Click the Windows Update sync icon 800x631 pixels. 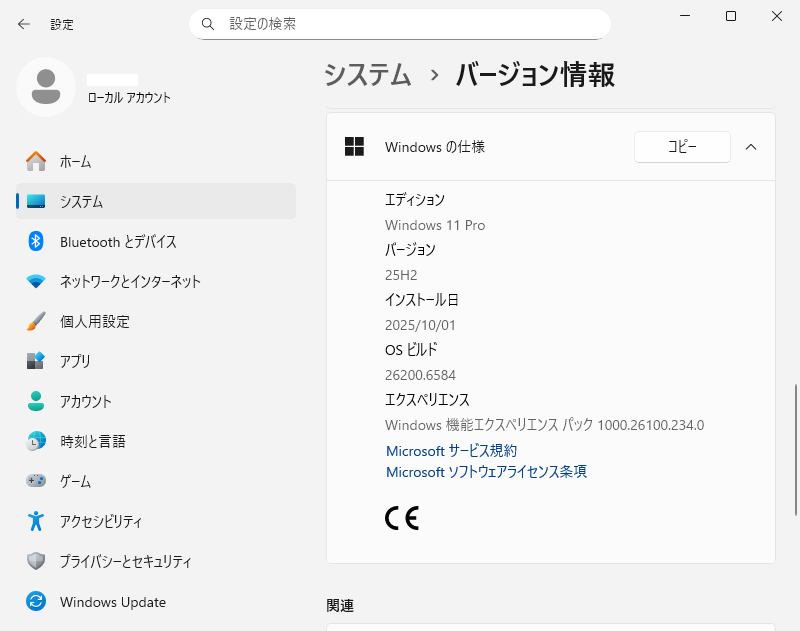(36, 602)
